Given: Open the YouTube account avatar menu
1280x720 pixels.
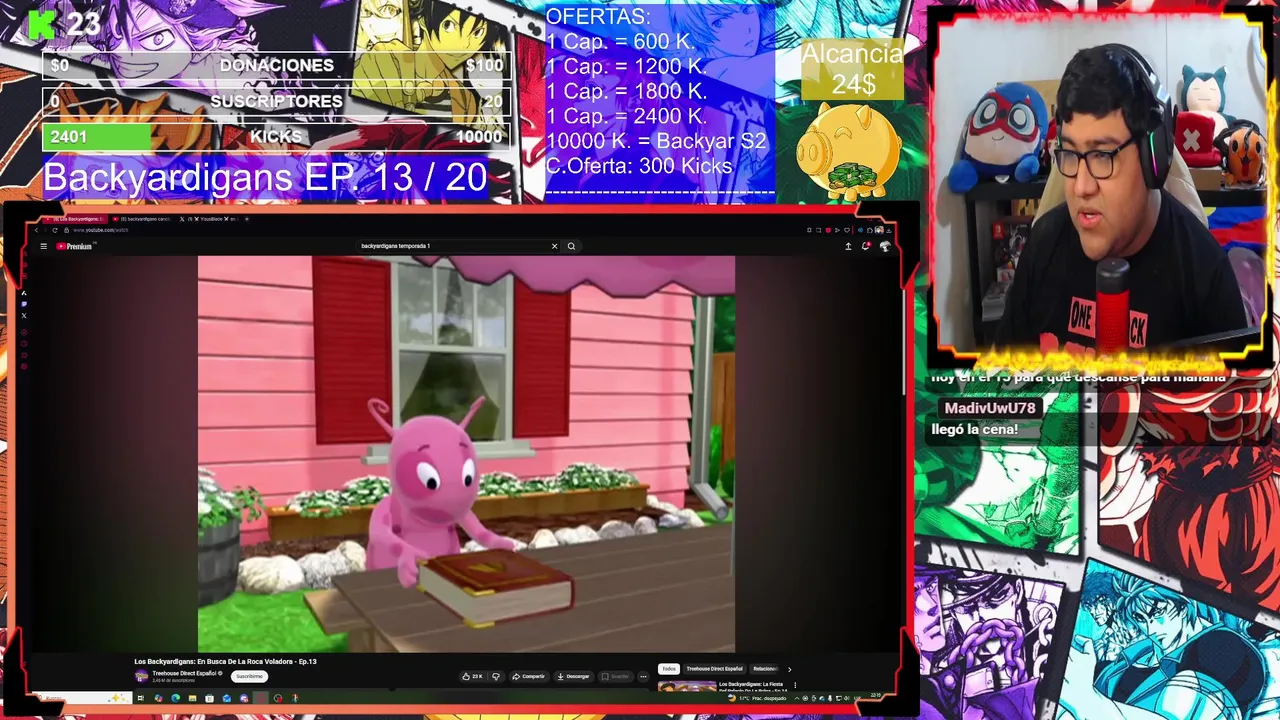Looking at the screenshot, I should coord(885,246).
